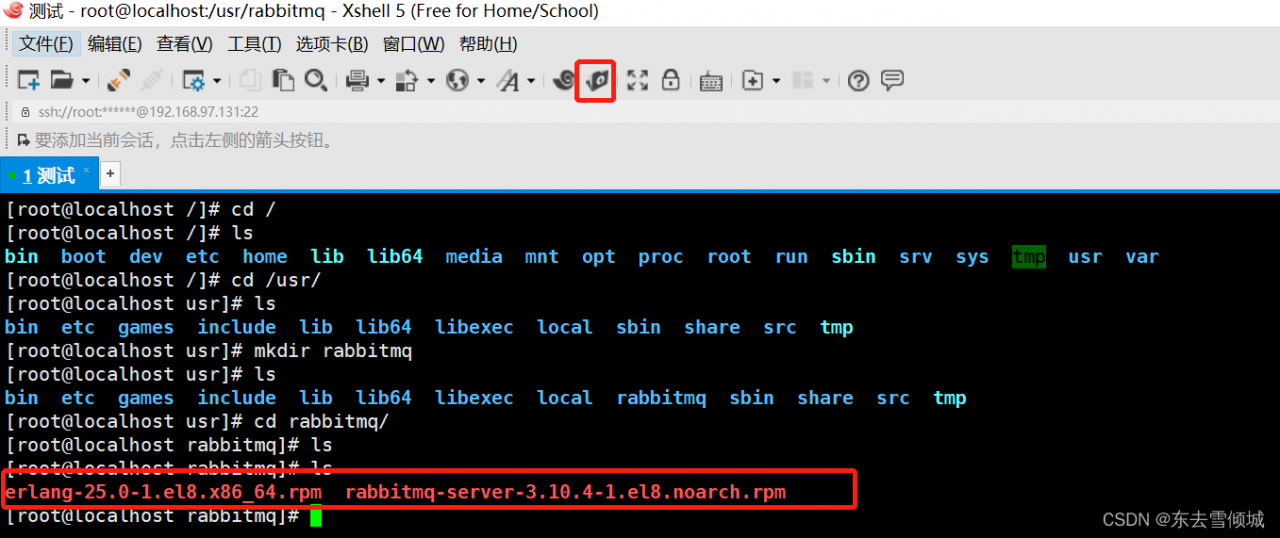Expand the Open folder dropdown arrow

[86, 82]
